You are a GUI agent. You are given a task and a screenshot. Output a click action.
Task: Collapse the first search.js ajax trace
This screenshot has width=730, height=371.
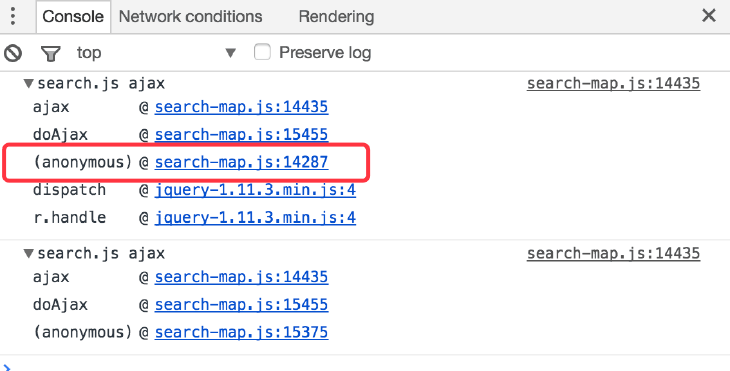click(x=29, y=84)
